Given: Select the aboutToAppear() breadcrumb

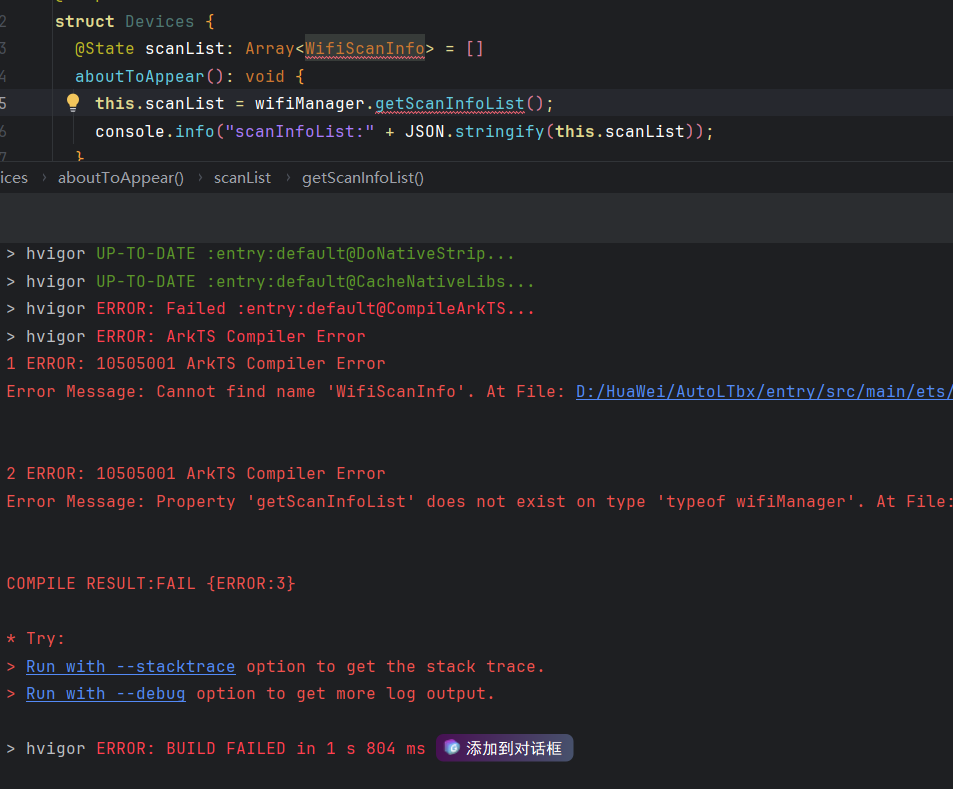Looking at the screenshot, I should tap(121, 177).
